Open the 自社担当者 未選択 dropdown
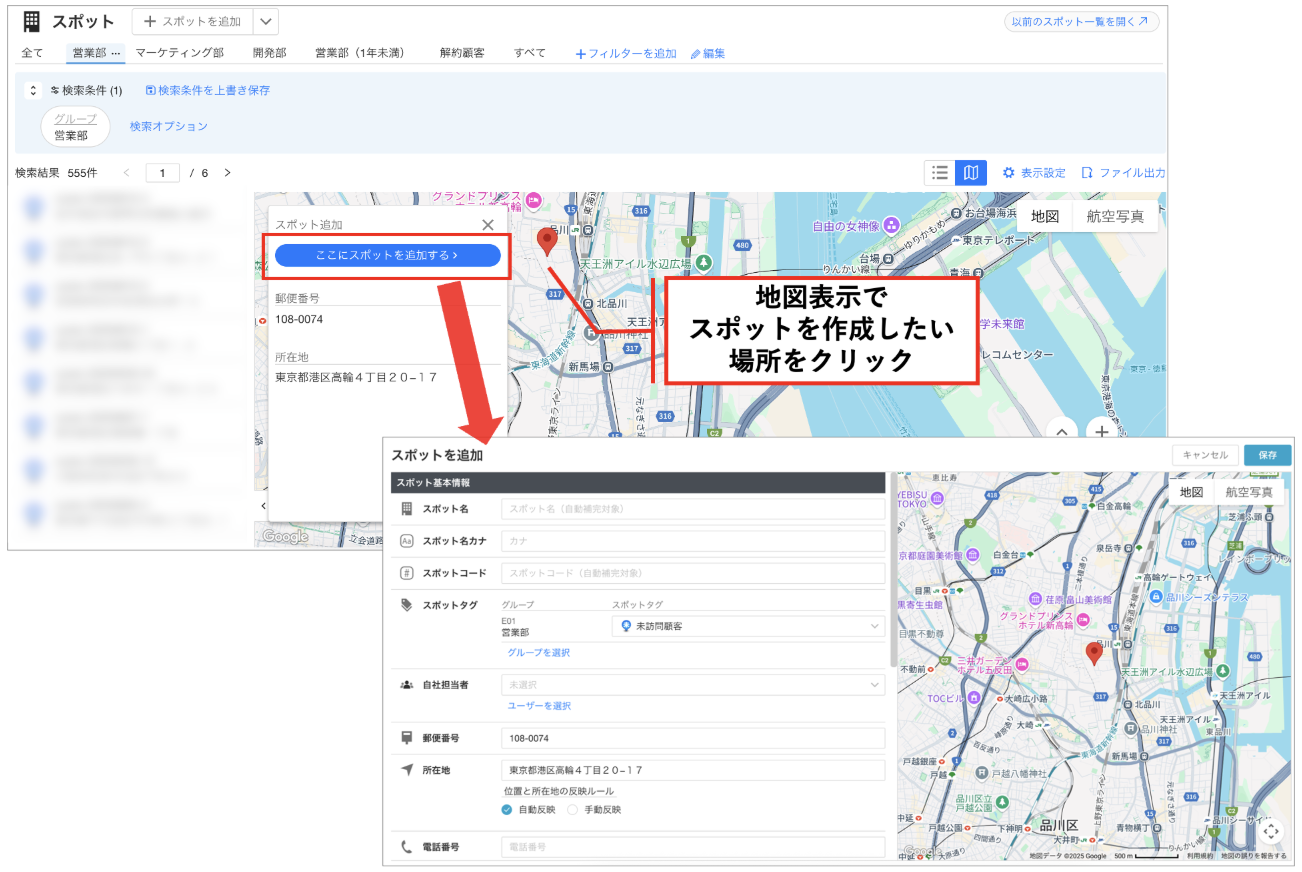This screenshot has width=1302, height=872. coord(693,685)
